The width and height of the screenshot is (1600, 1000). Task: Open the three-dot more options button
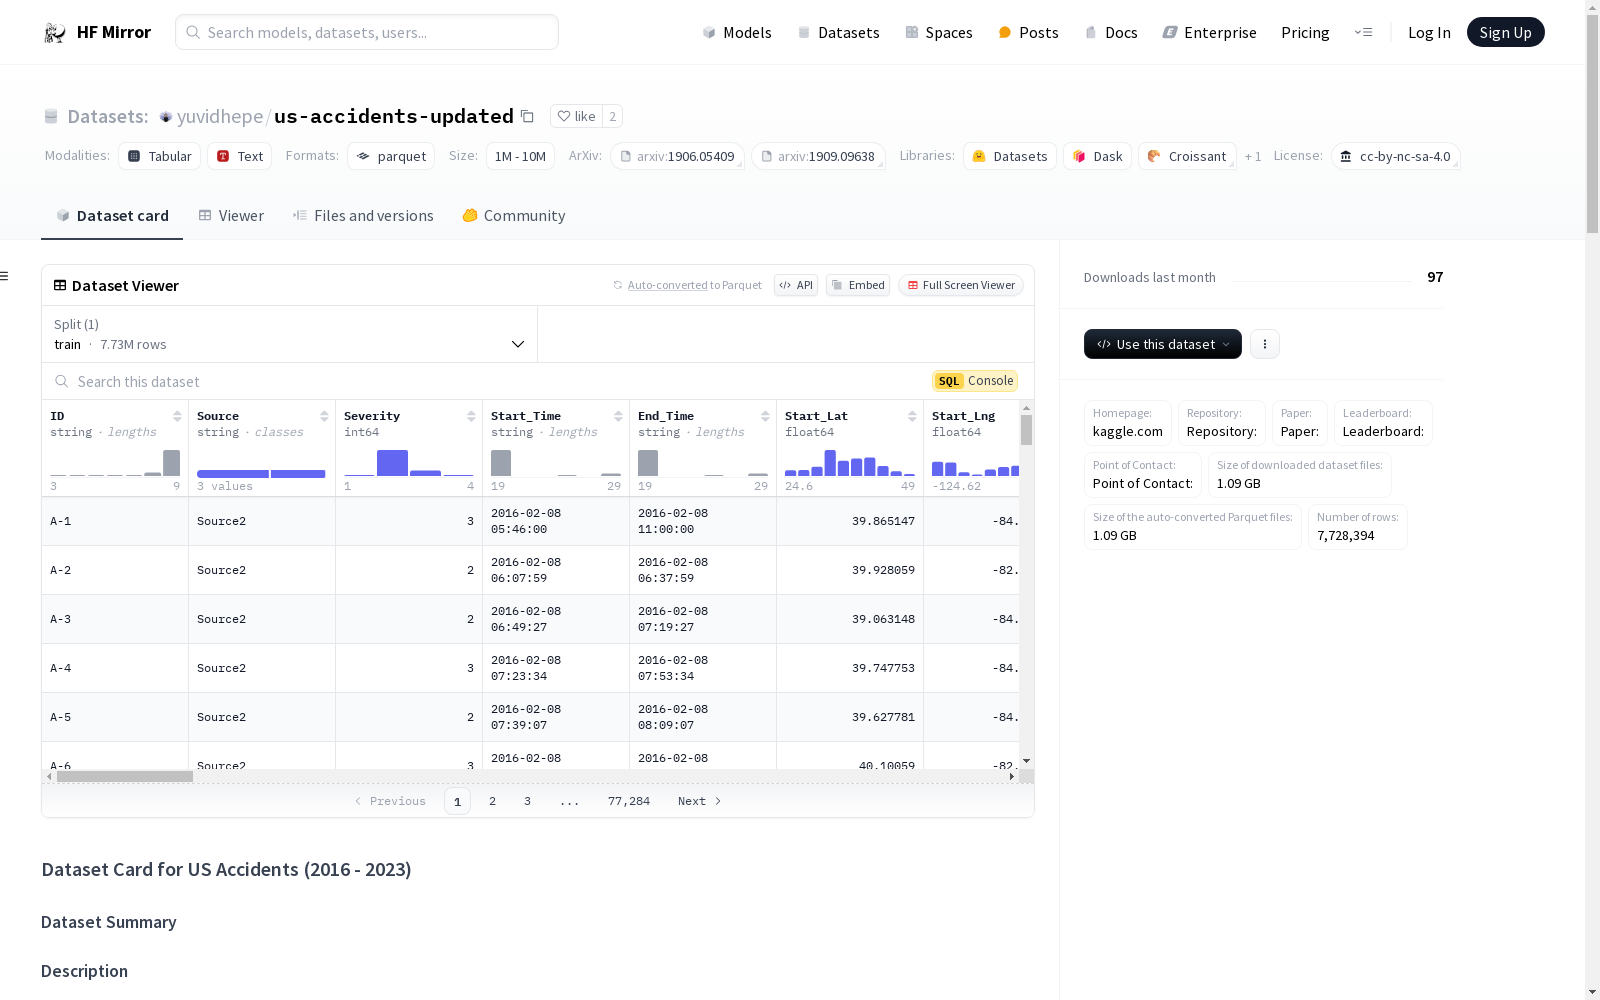pyautogui.click(x=1265, y=344)
